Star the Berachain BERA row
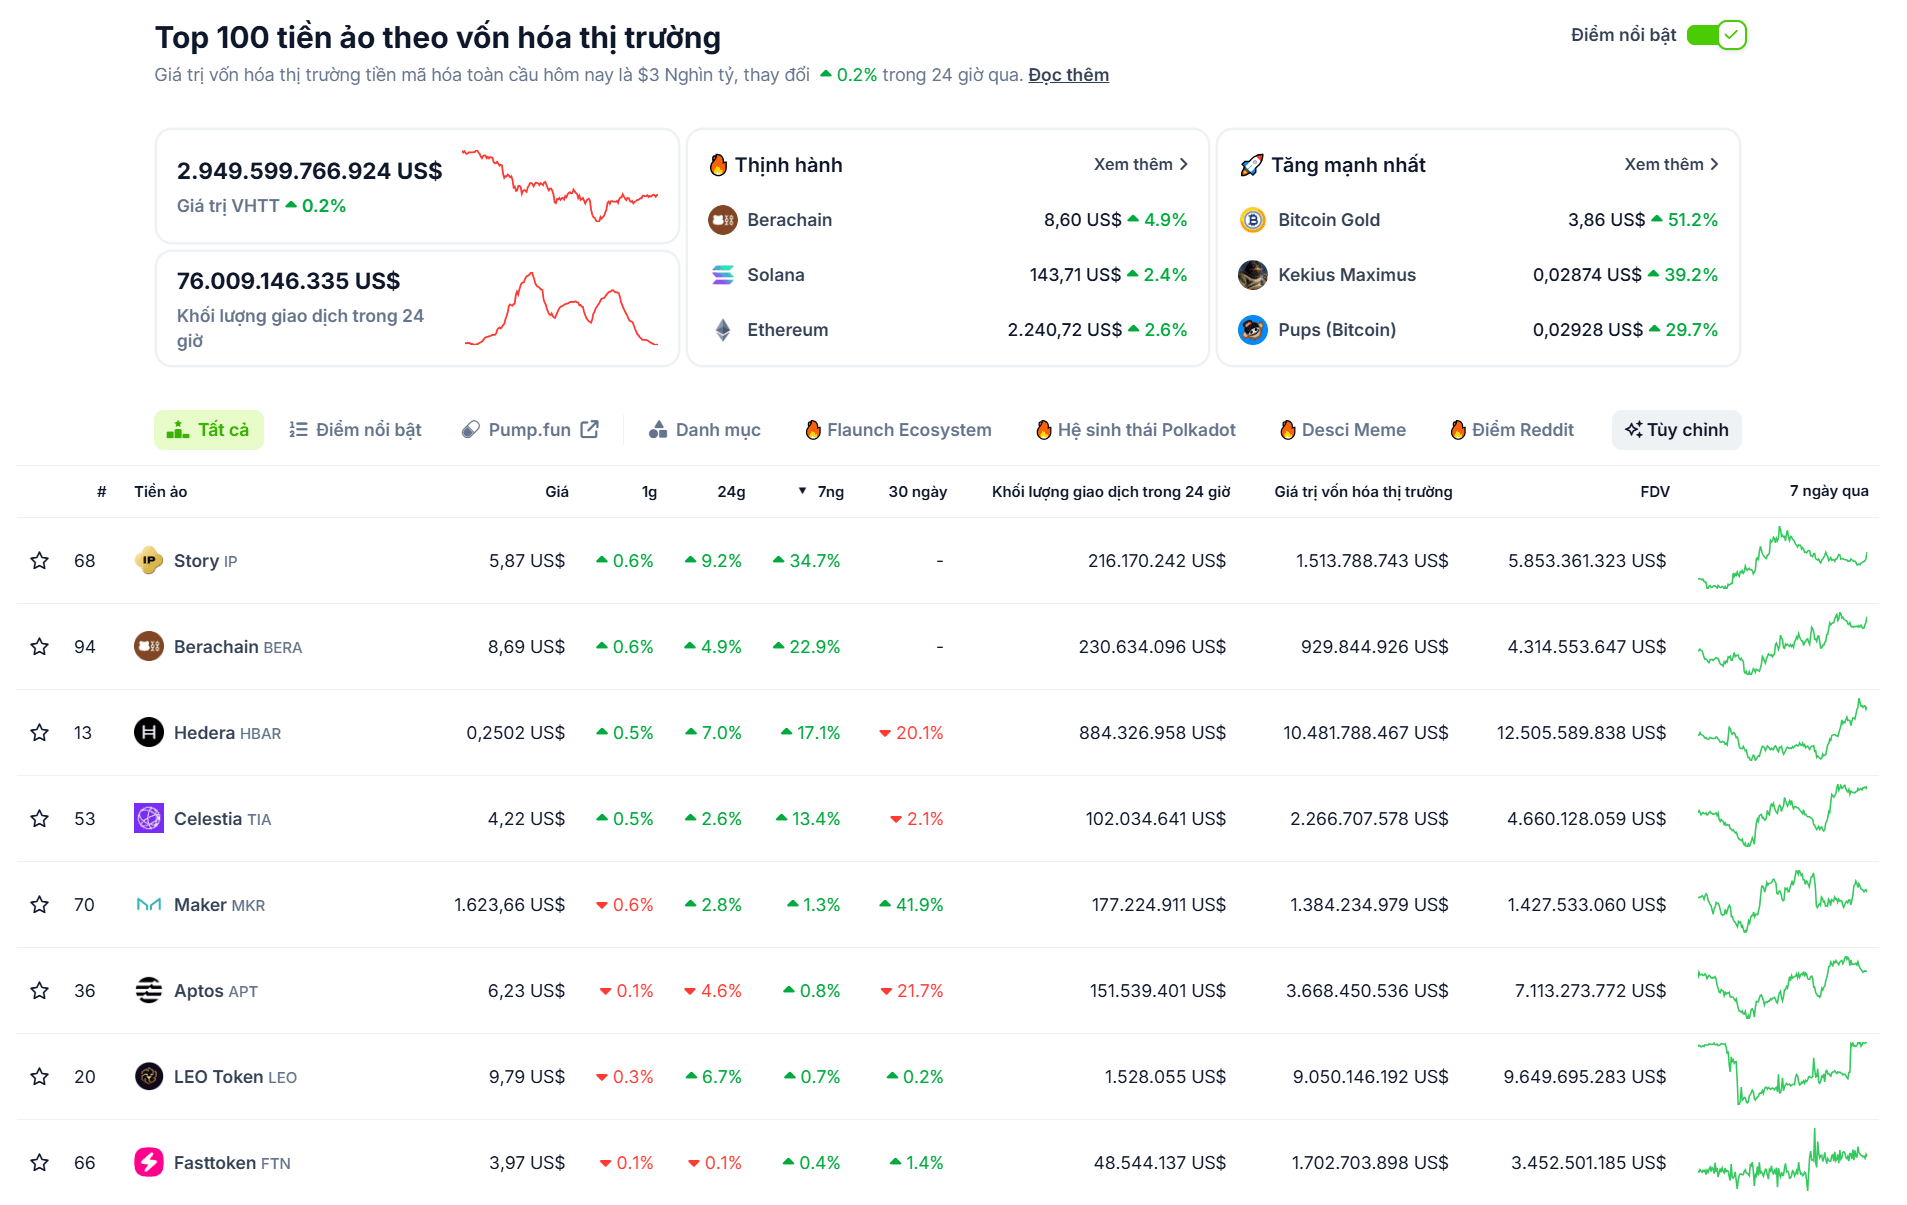1907x1205 pixels. 39,647
